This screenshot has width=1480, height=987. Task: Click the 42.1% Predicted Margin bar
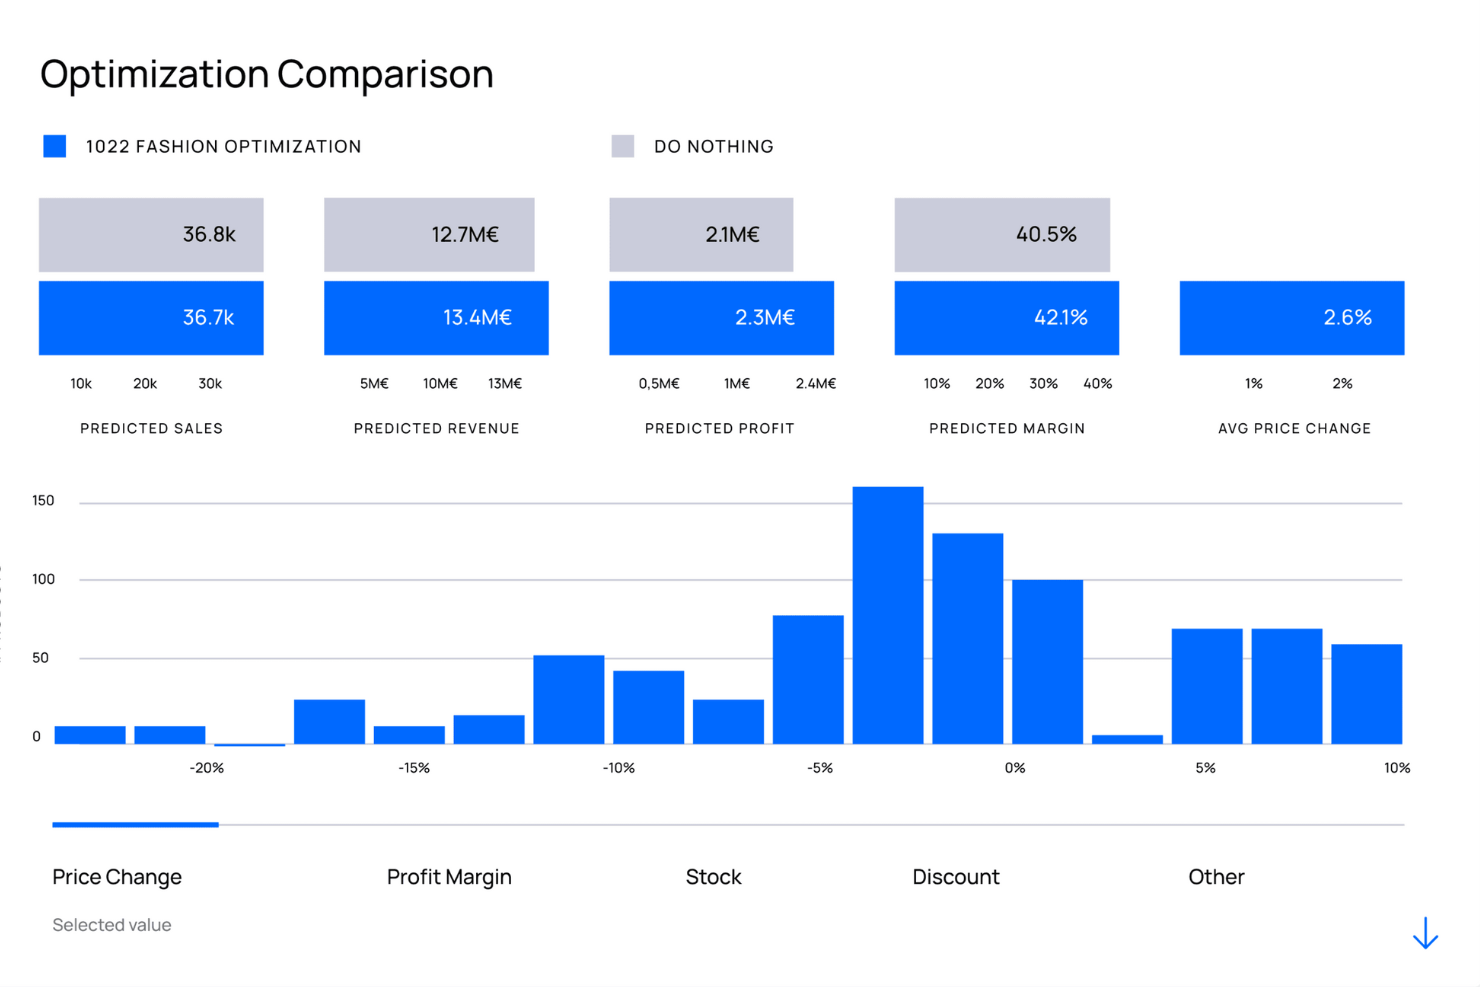[x=1005, y=318]
